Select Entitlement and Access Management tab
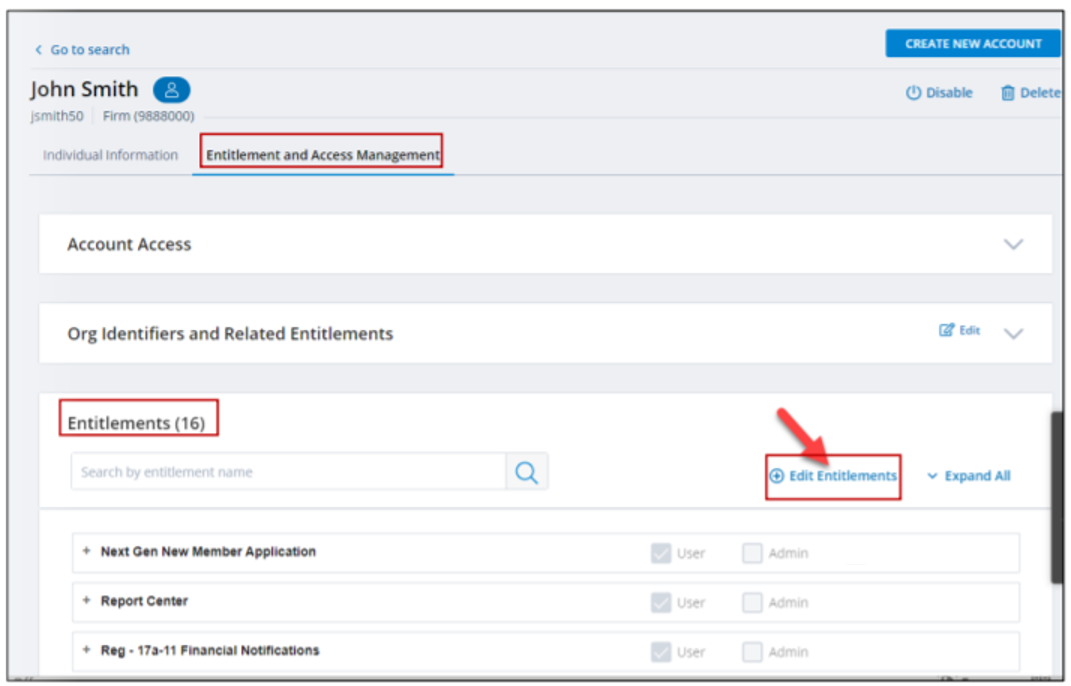Viewport: 1071px width, 686px height. [x=322, y=155]
